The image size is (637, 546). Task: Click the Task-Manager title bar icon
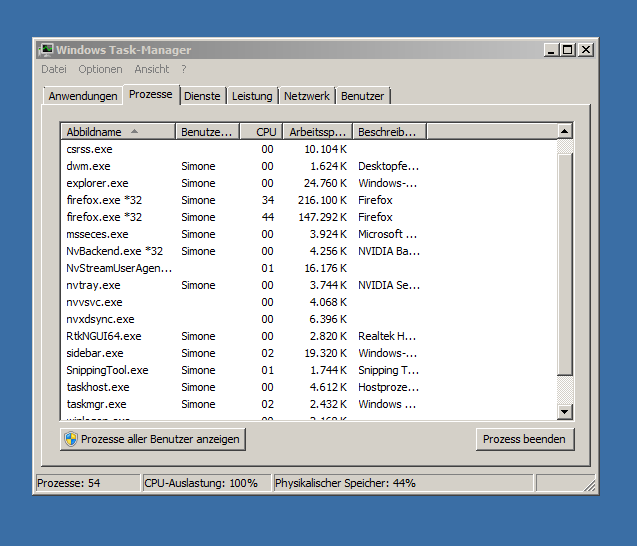[46, 50]
